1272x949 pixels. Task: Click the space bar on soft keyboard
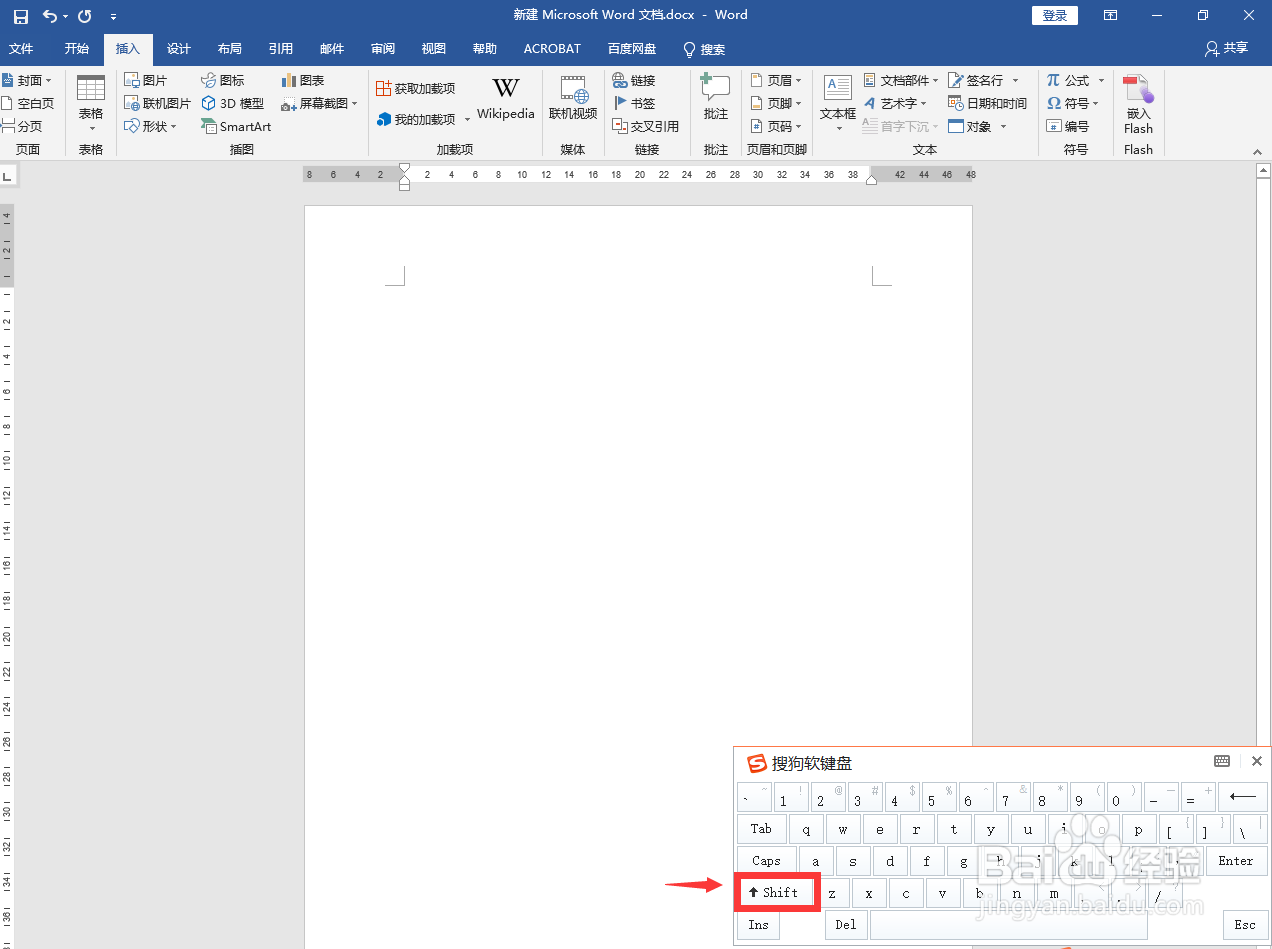pos(1008,925)
